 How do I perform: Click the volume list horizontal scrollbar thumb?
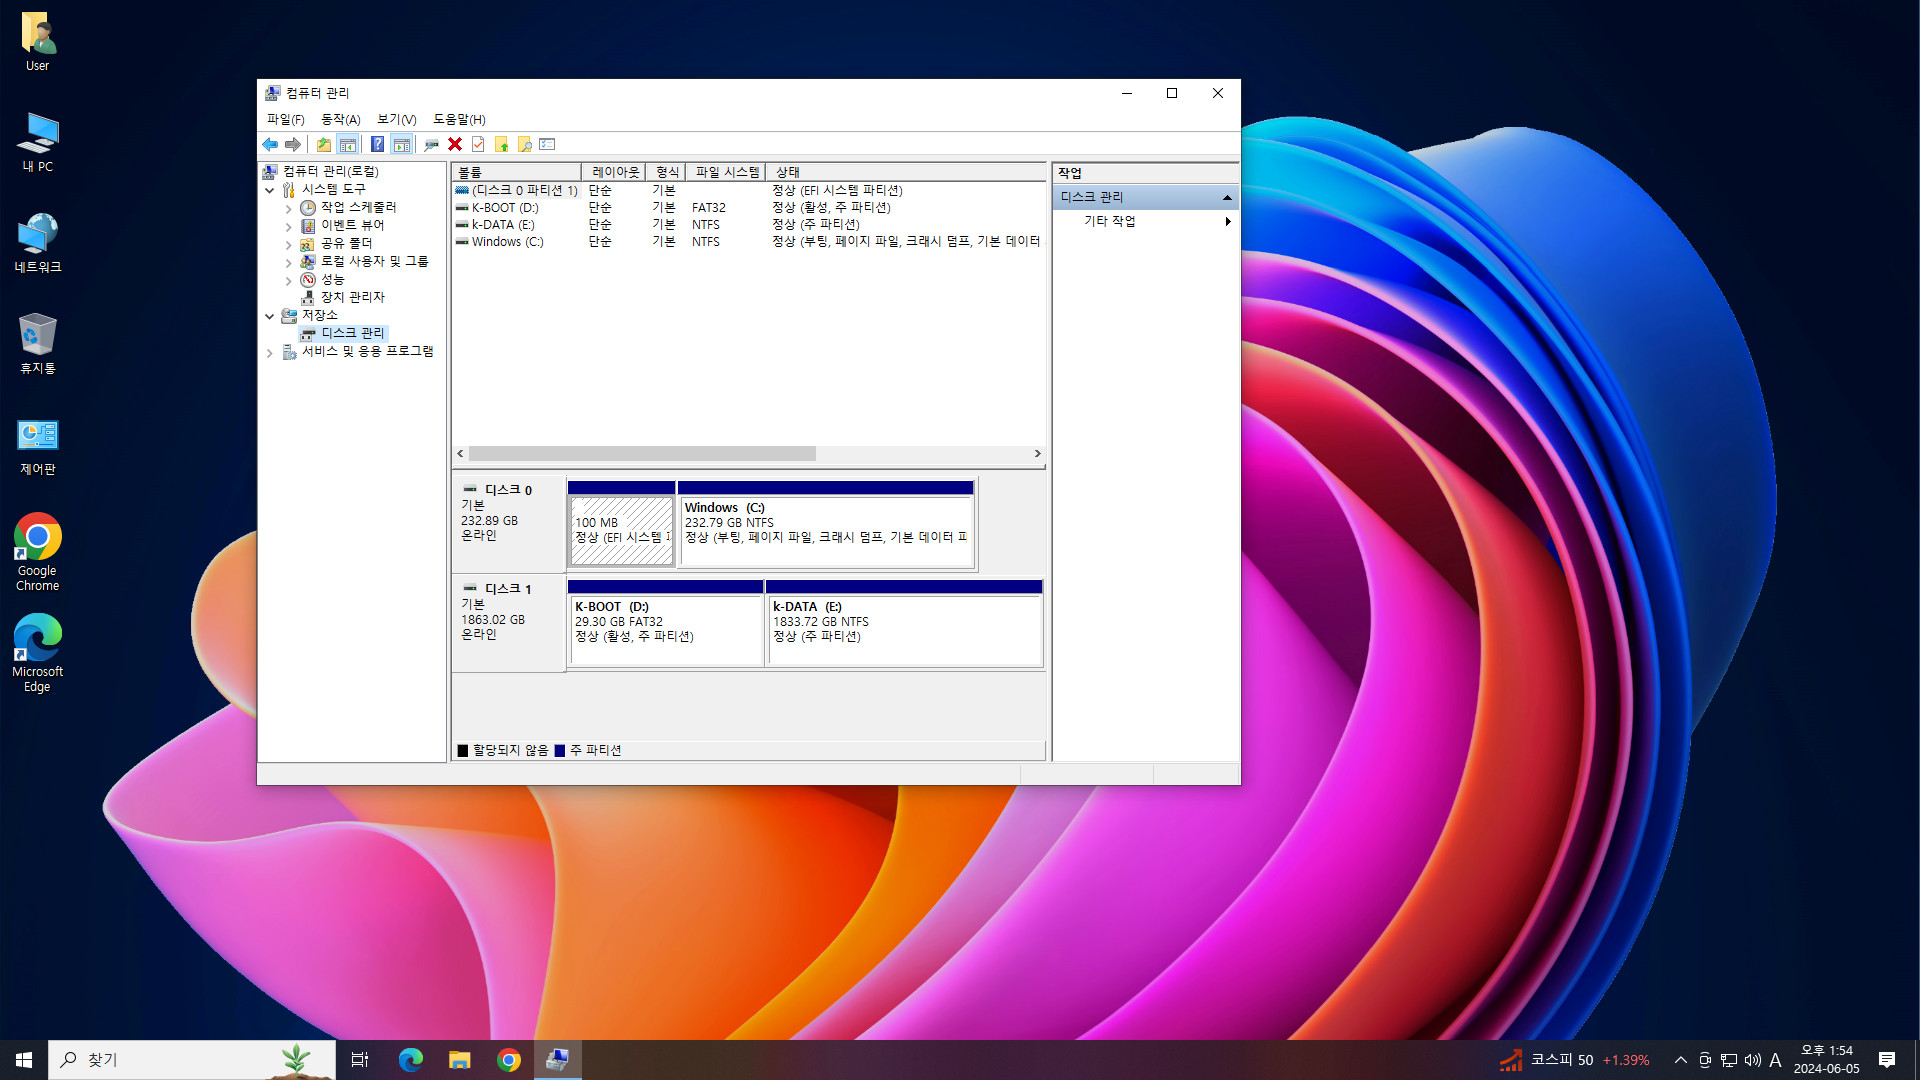click(x=642, y=454)
